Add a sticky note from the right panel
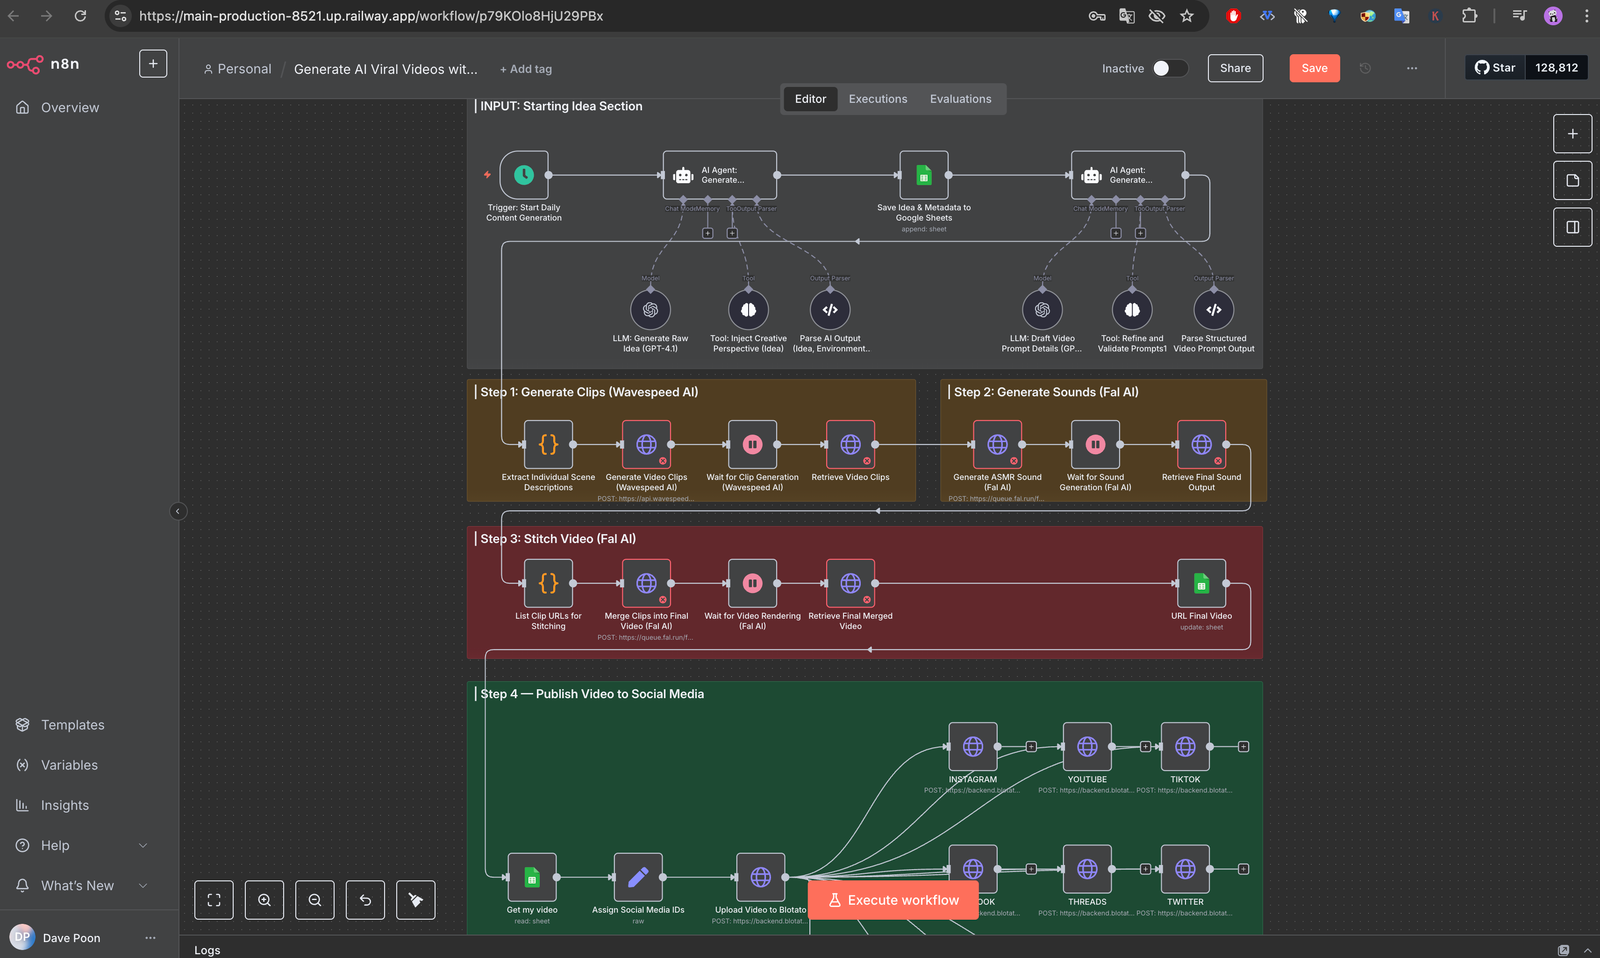 click(1572, 180)
